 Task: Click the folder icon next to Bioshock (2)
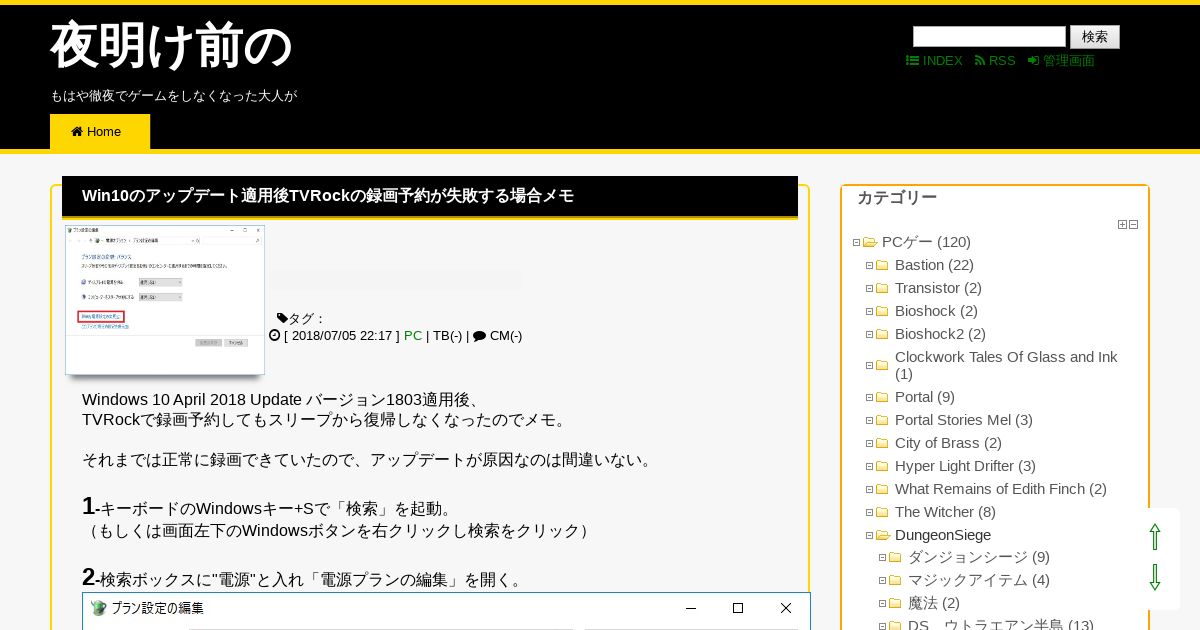[x=882, y=312]
